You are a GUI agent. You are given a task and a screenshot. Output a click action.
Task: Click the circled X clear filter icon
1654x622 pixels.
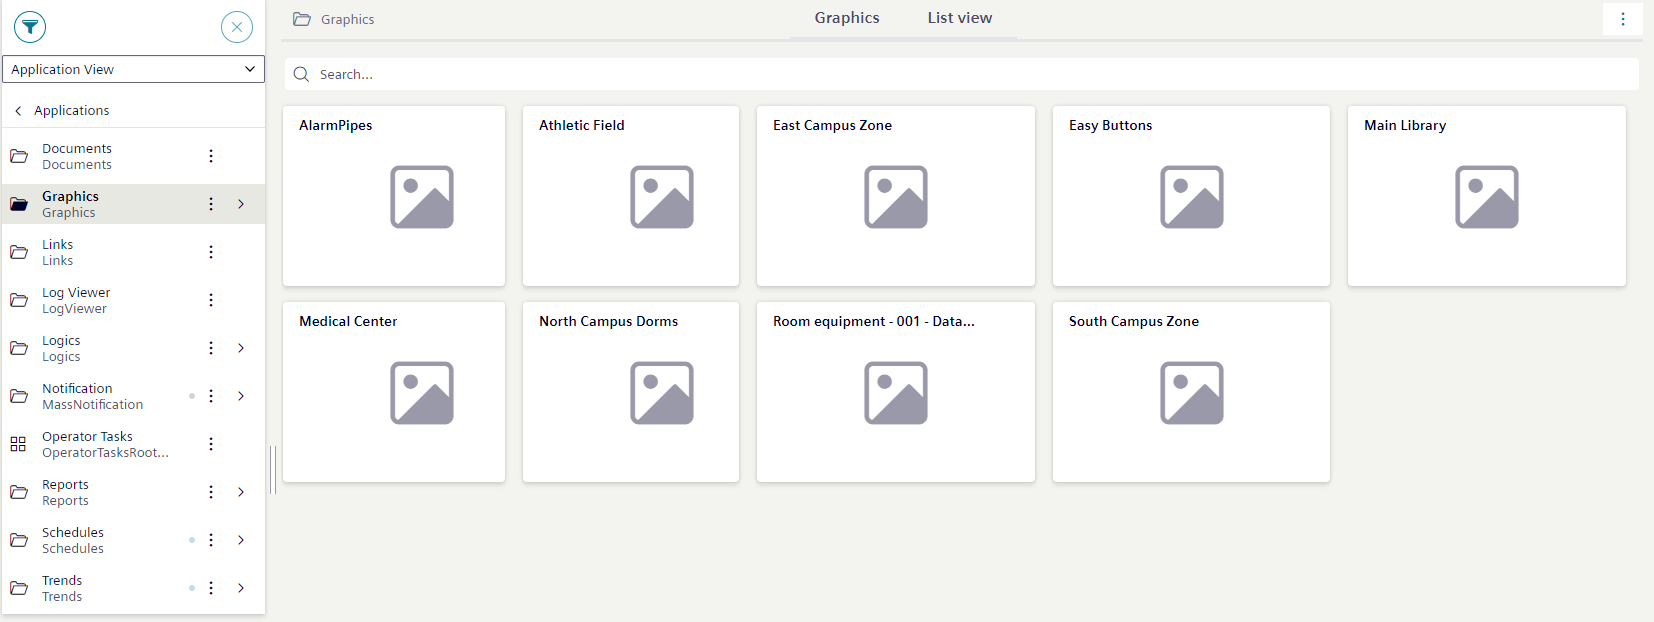[x=237, y=27]
